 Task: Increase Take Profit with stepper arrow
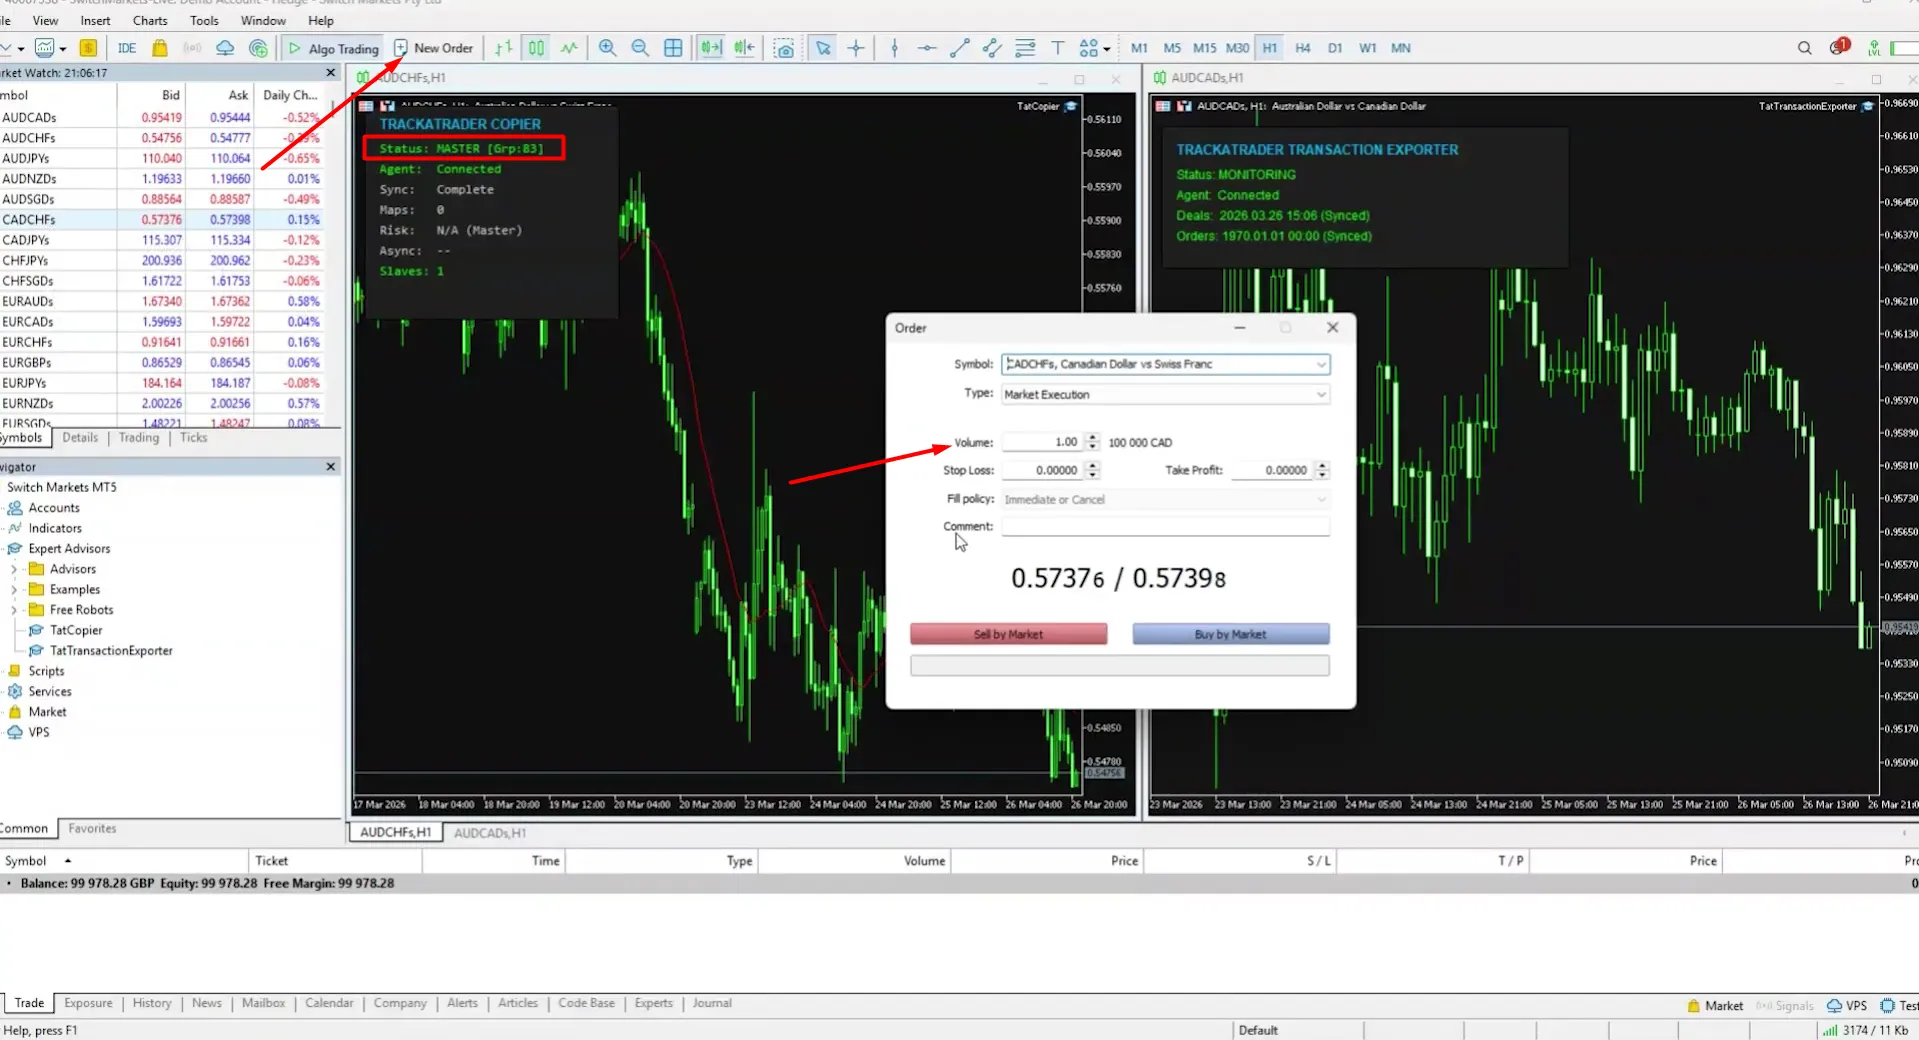click(1322, 465)
